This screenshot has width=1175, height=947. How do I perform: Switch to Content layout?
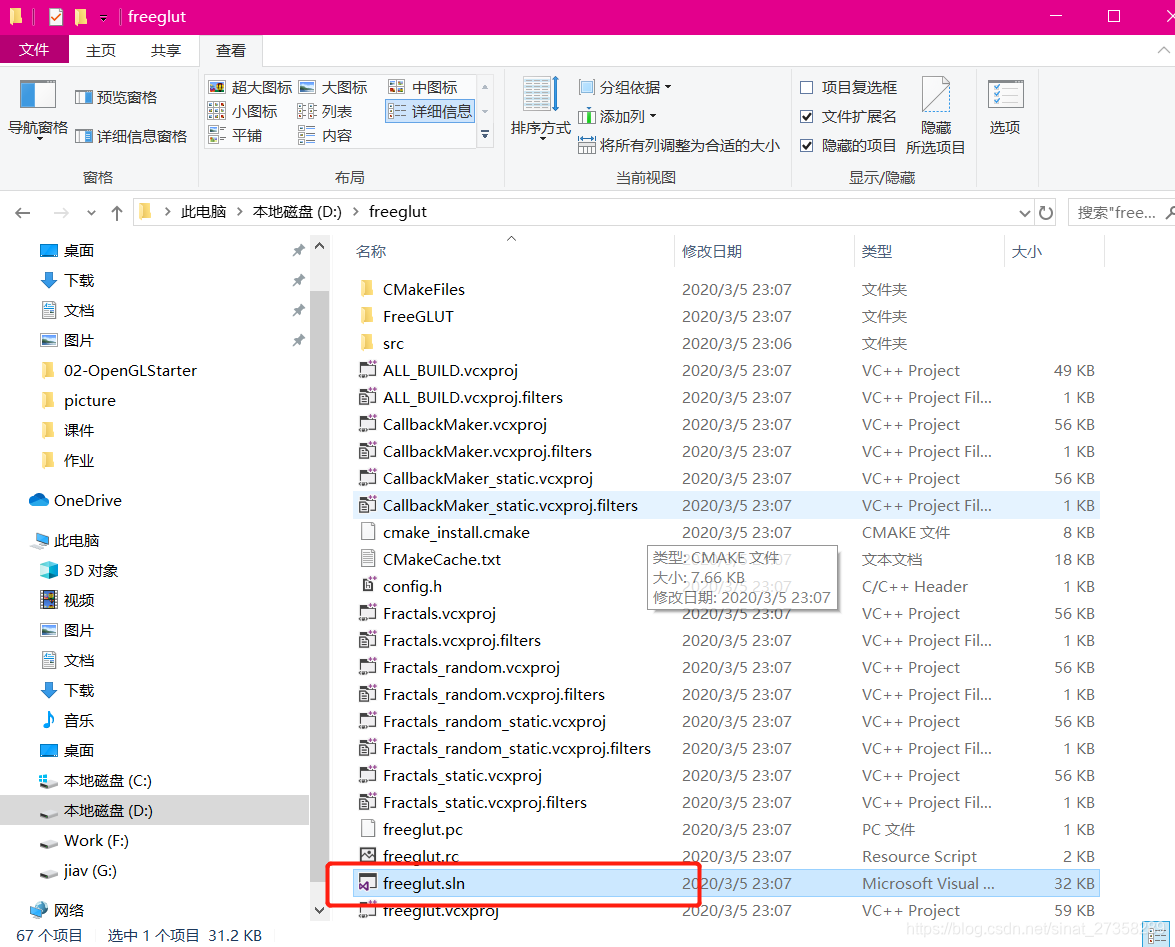click(324, 136)
